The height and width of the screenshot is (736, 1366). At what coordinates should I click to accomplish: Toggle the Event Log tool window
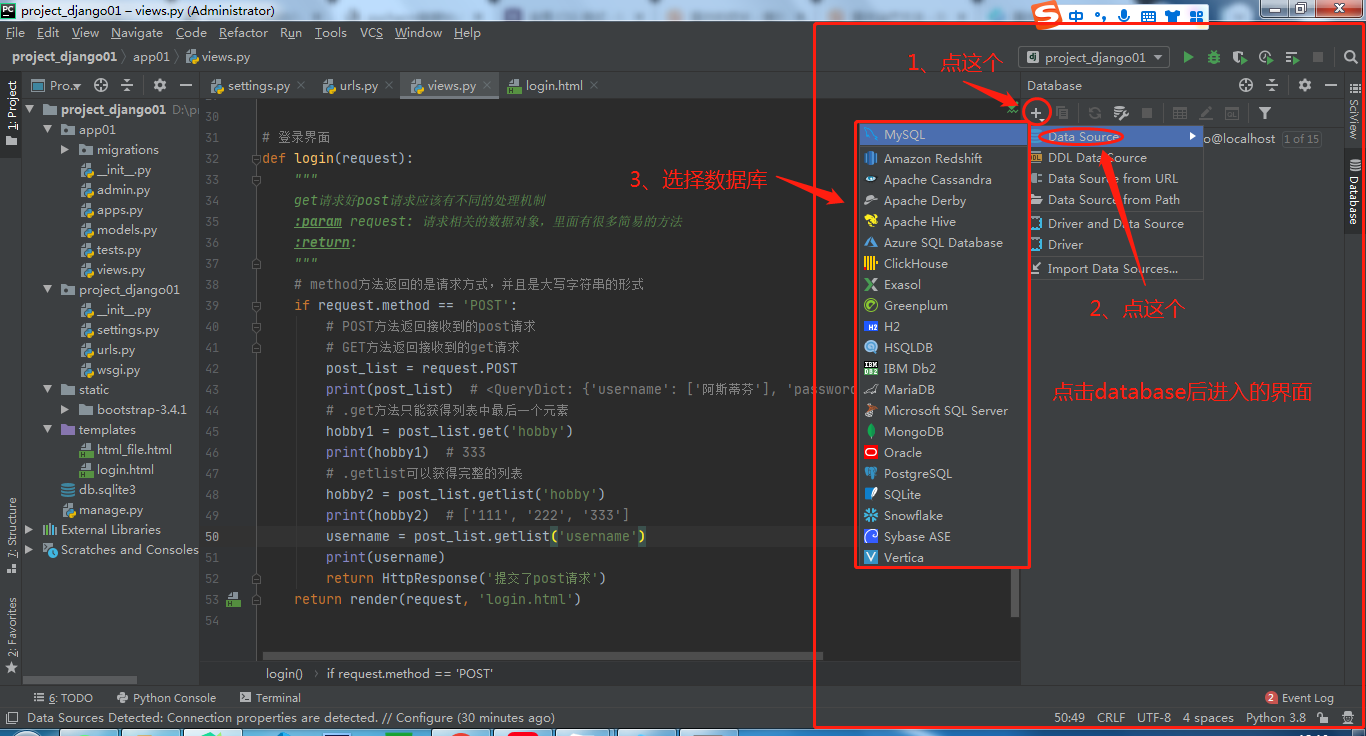click(x=1299, y=698)
